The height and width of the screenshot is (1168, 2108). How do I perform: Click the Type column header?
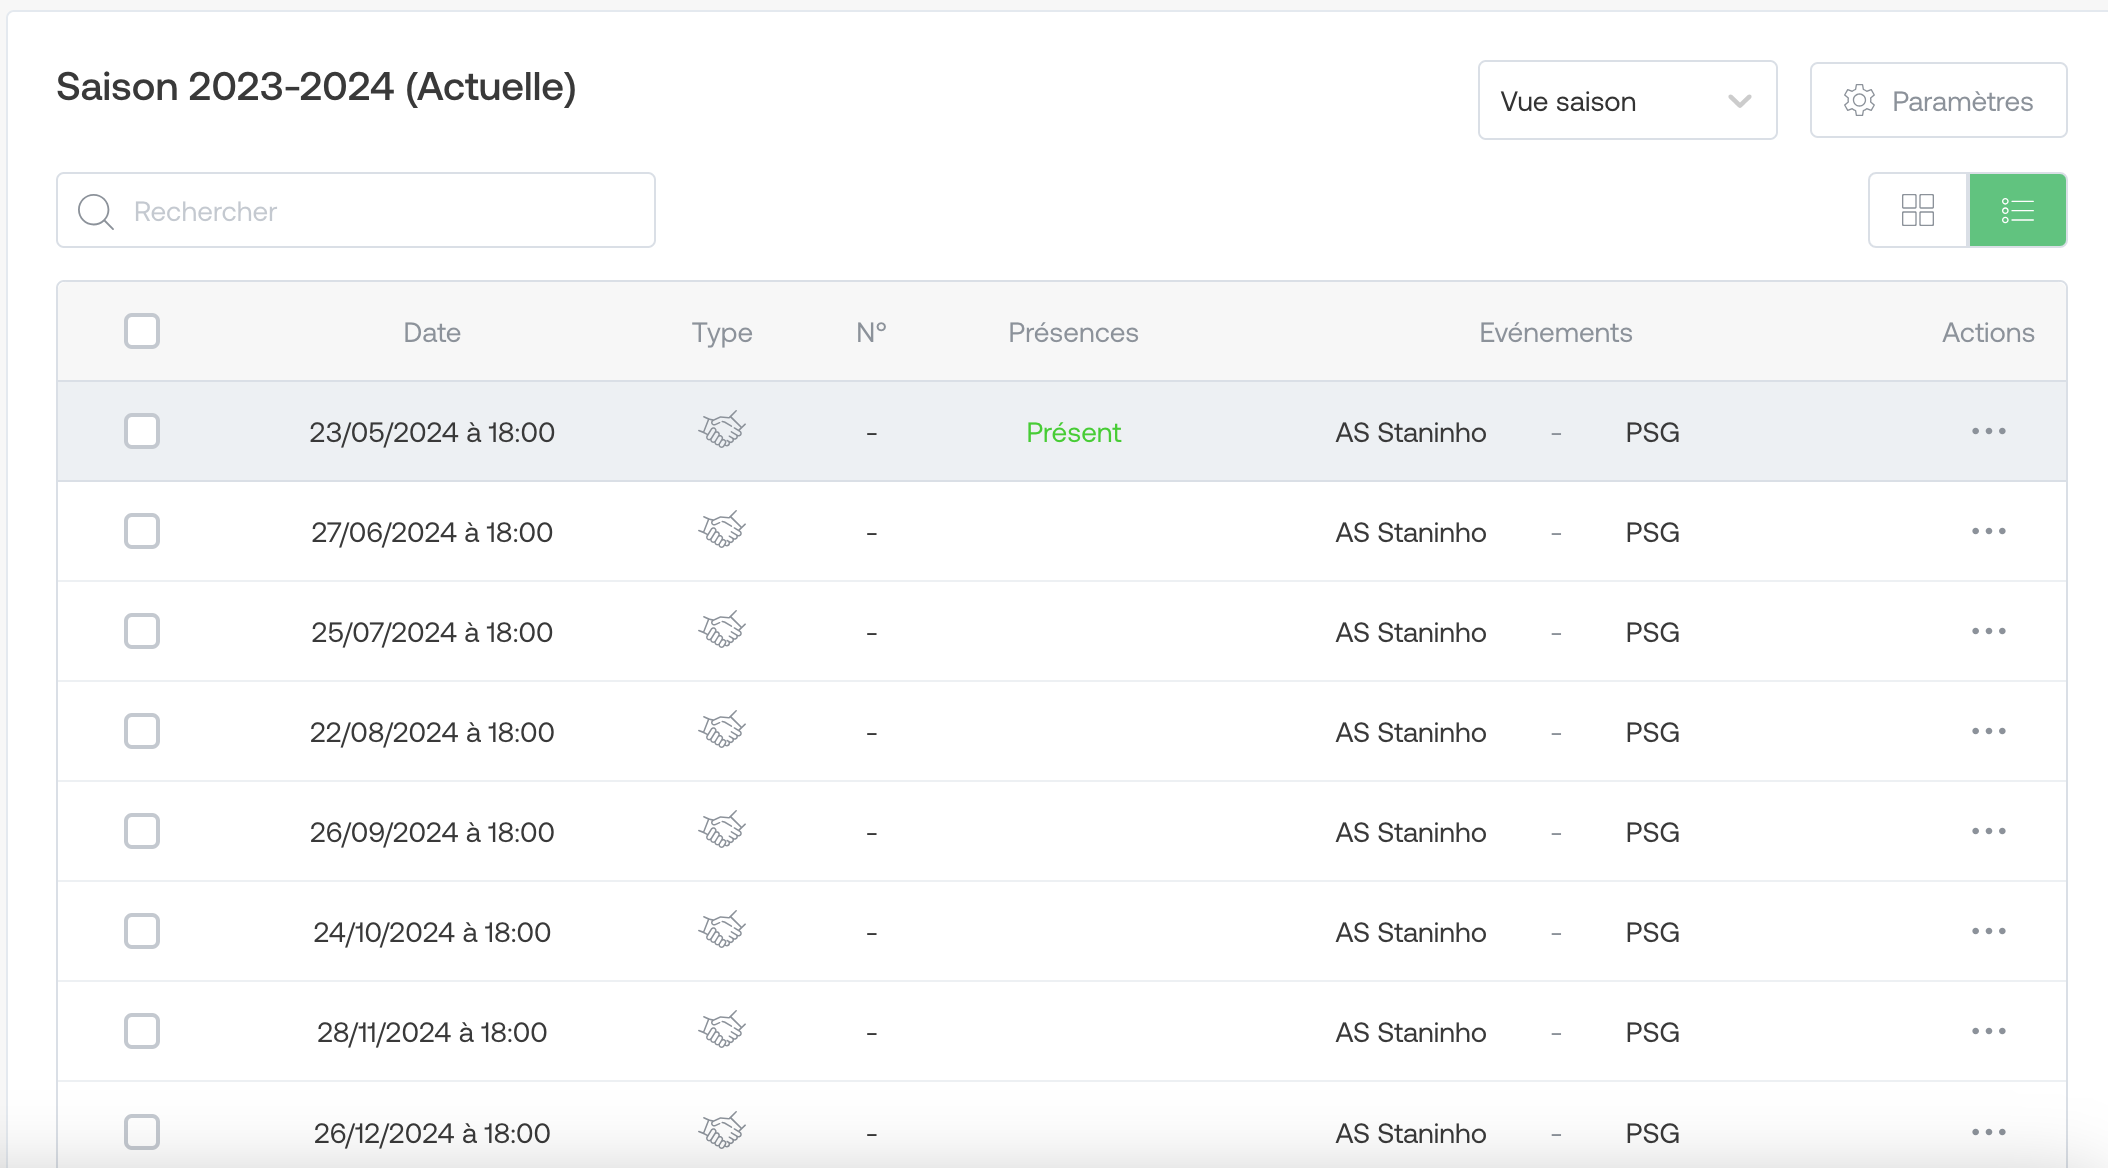point(722,333)
